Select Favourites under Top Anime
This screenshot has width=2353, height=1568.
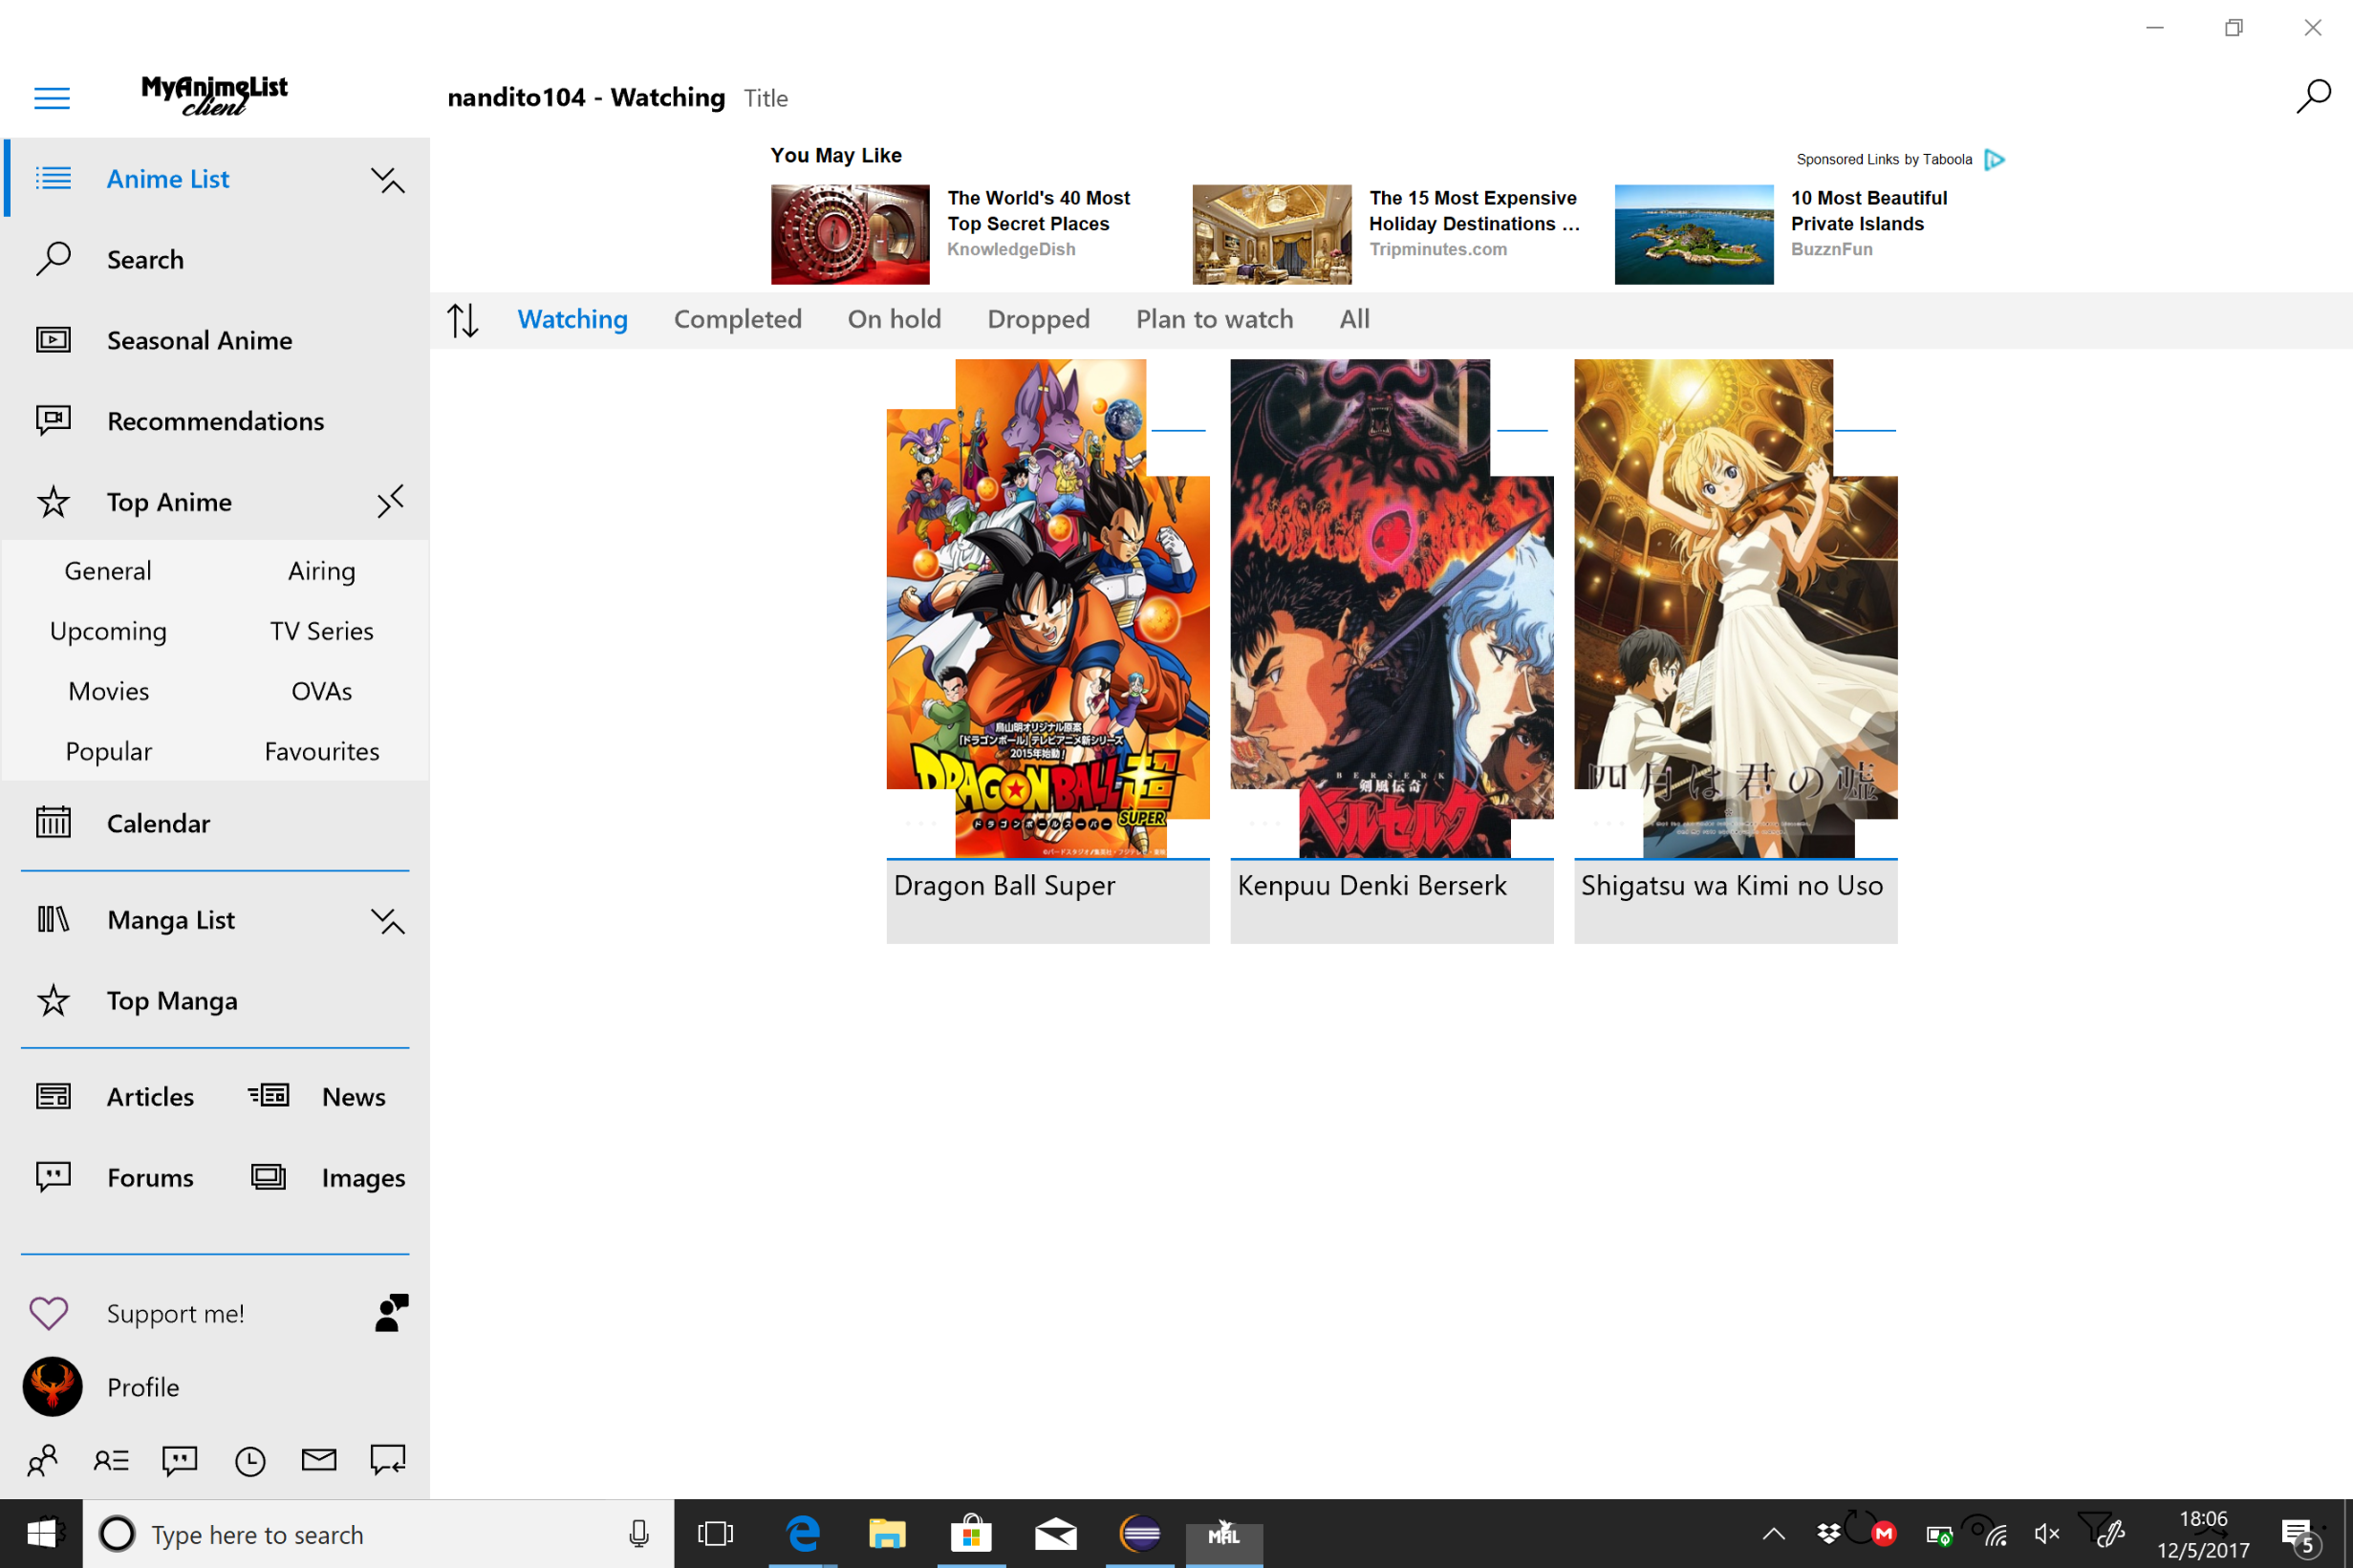pos(321,751)
